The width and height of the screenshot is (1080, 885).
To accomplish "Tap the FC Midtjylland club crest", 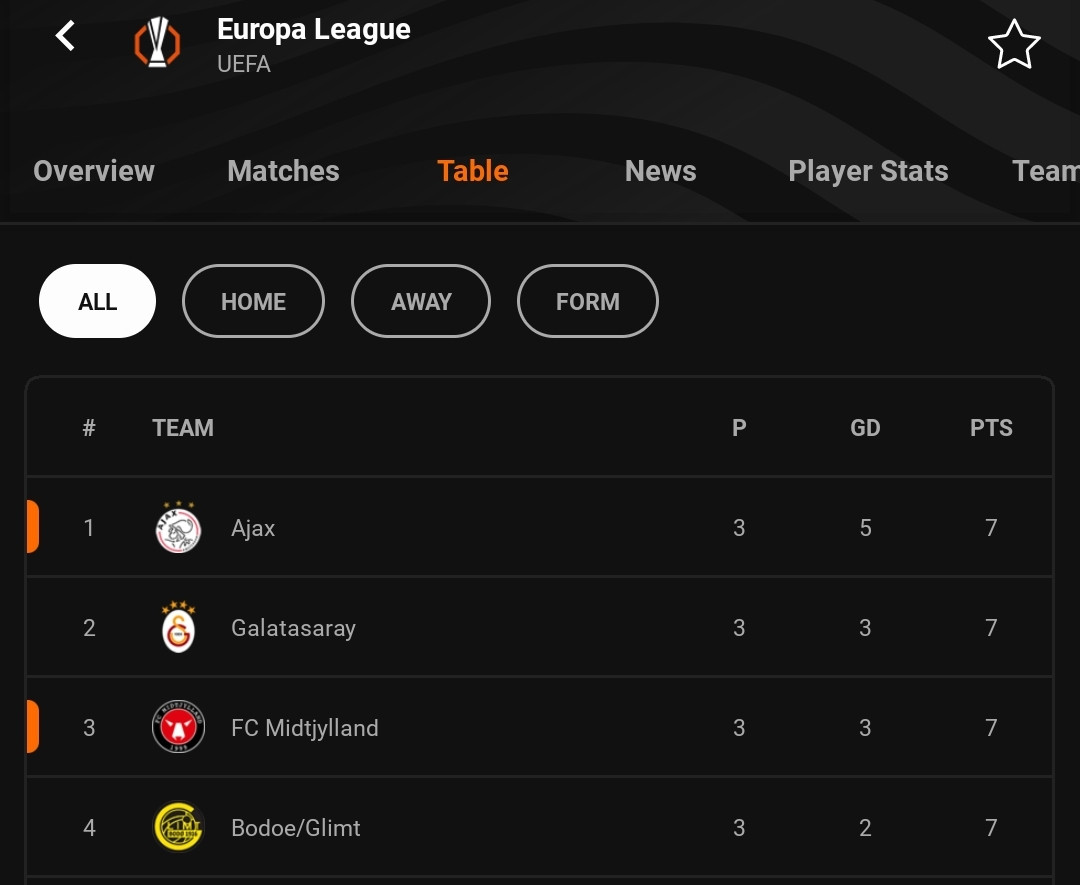I will 178,727.
